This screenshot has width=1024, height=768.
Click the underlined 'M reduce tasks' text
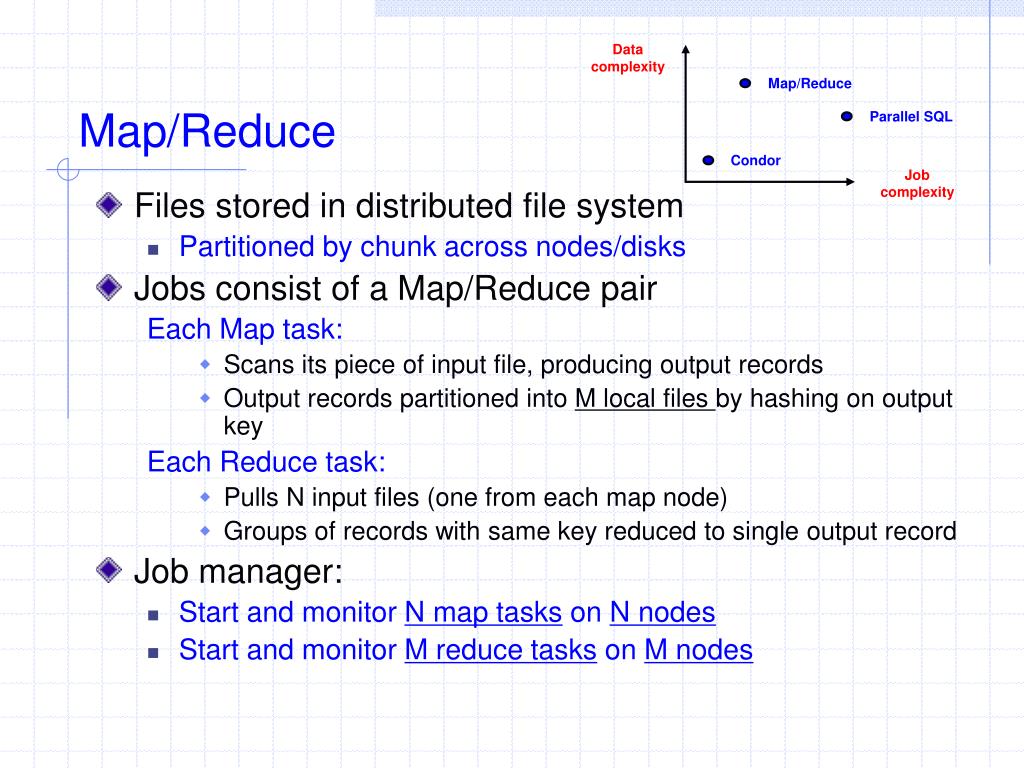tap(501, 650)
